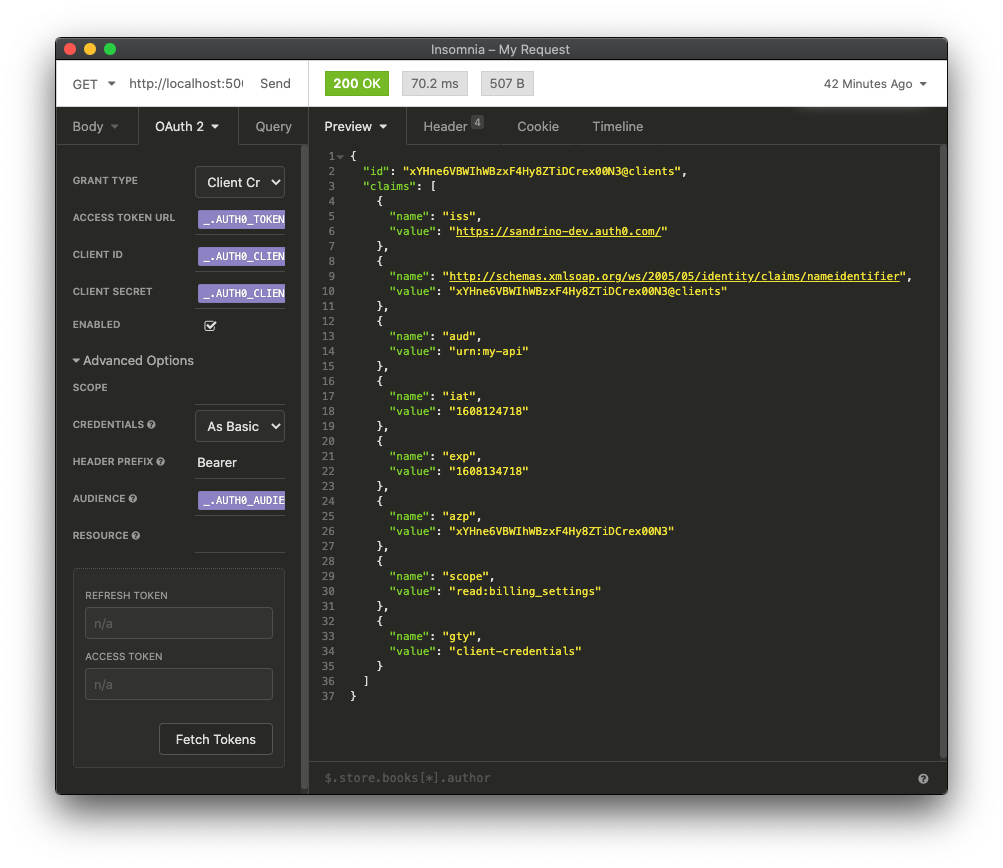Click the 507 B response size tag

[x=507, y=84]
